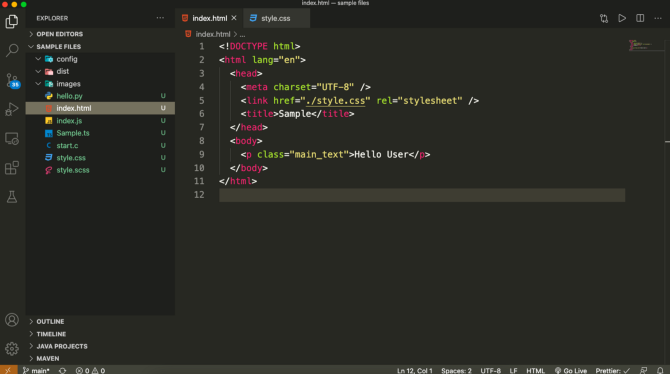Change end of line sequence LF
This screenshot has height=374, width=670.
(514, 371)
